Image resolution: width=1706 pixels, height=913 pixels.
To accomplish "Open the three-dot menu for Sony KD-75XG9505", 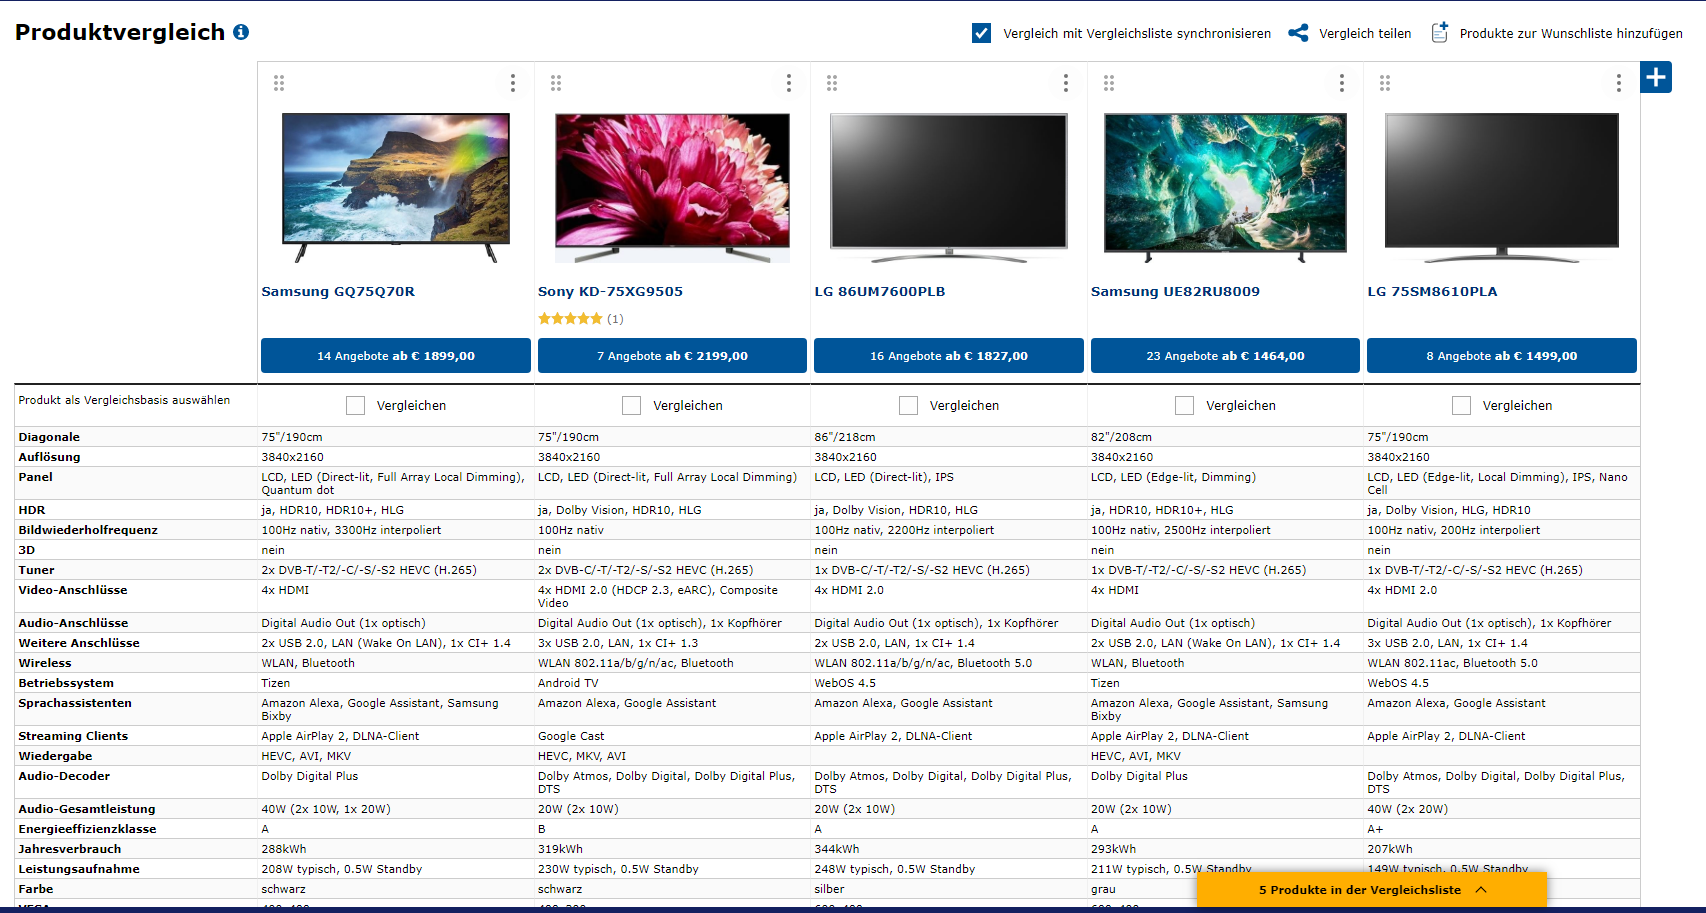I will coord(789,83).
